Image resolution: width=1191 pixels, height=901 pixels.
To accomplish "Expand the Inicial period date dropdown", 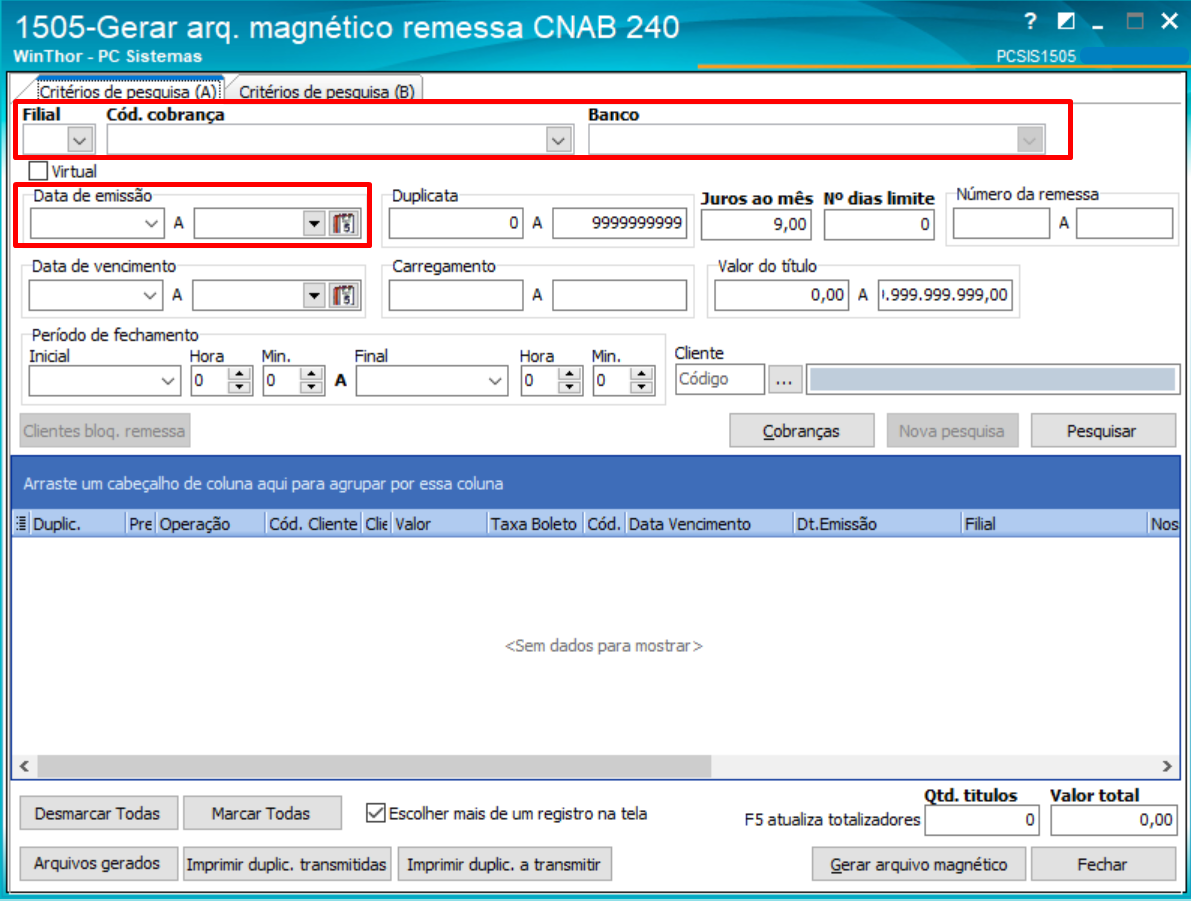I will pos(168,381).
